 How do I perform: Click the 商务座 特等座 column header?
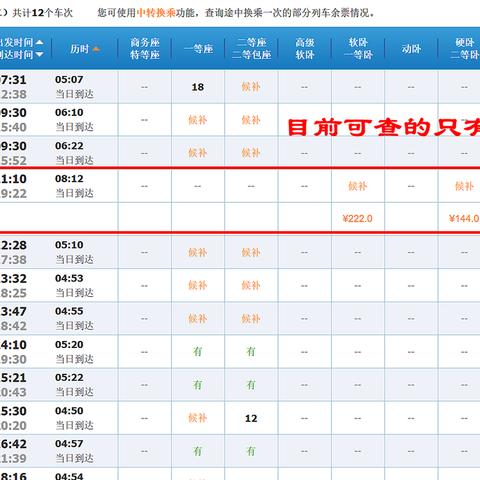coord(145,49)
